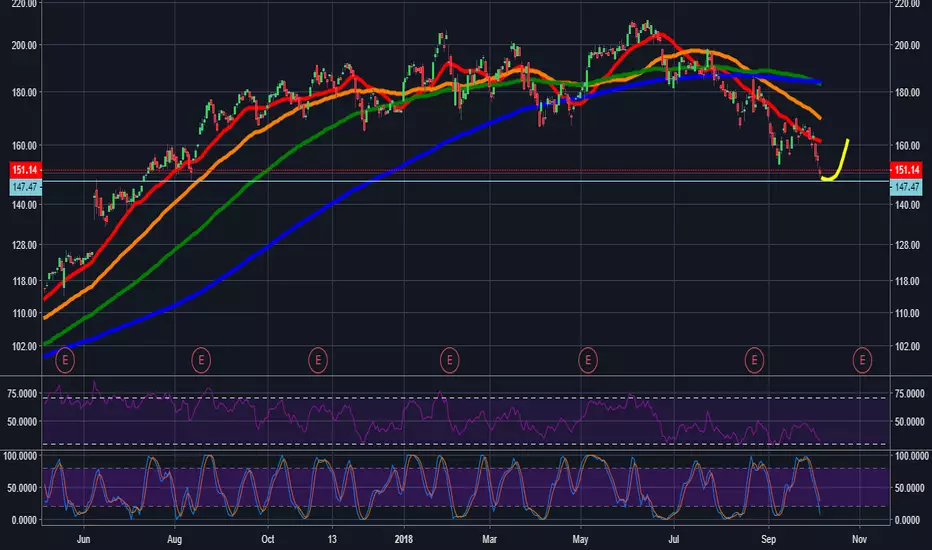This screenshot has width=932, height=550.
Task: Click the 75.0000 RSI level on right axis
Action: pyautogui.click(x=909, y=394)
